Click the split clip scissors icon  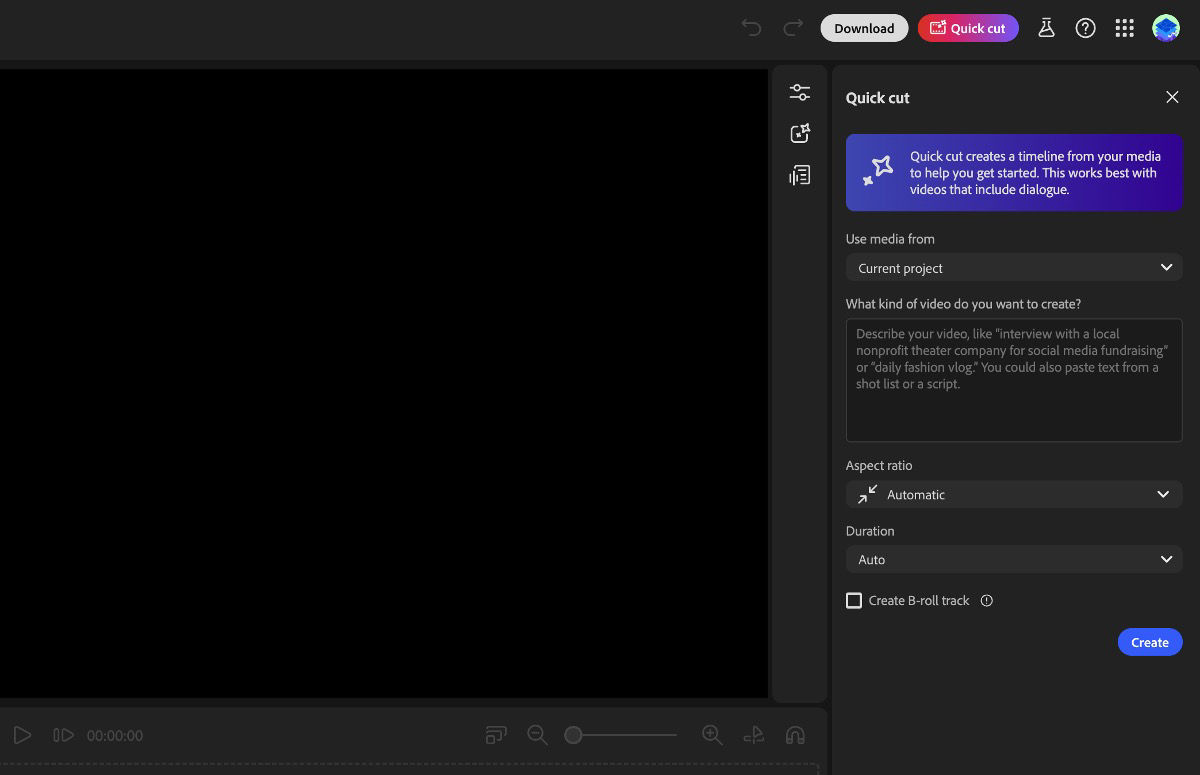coord(753,735)
